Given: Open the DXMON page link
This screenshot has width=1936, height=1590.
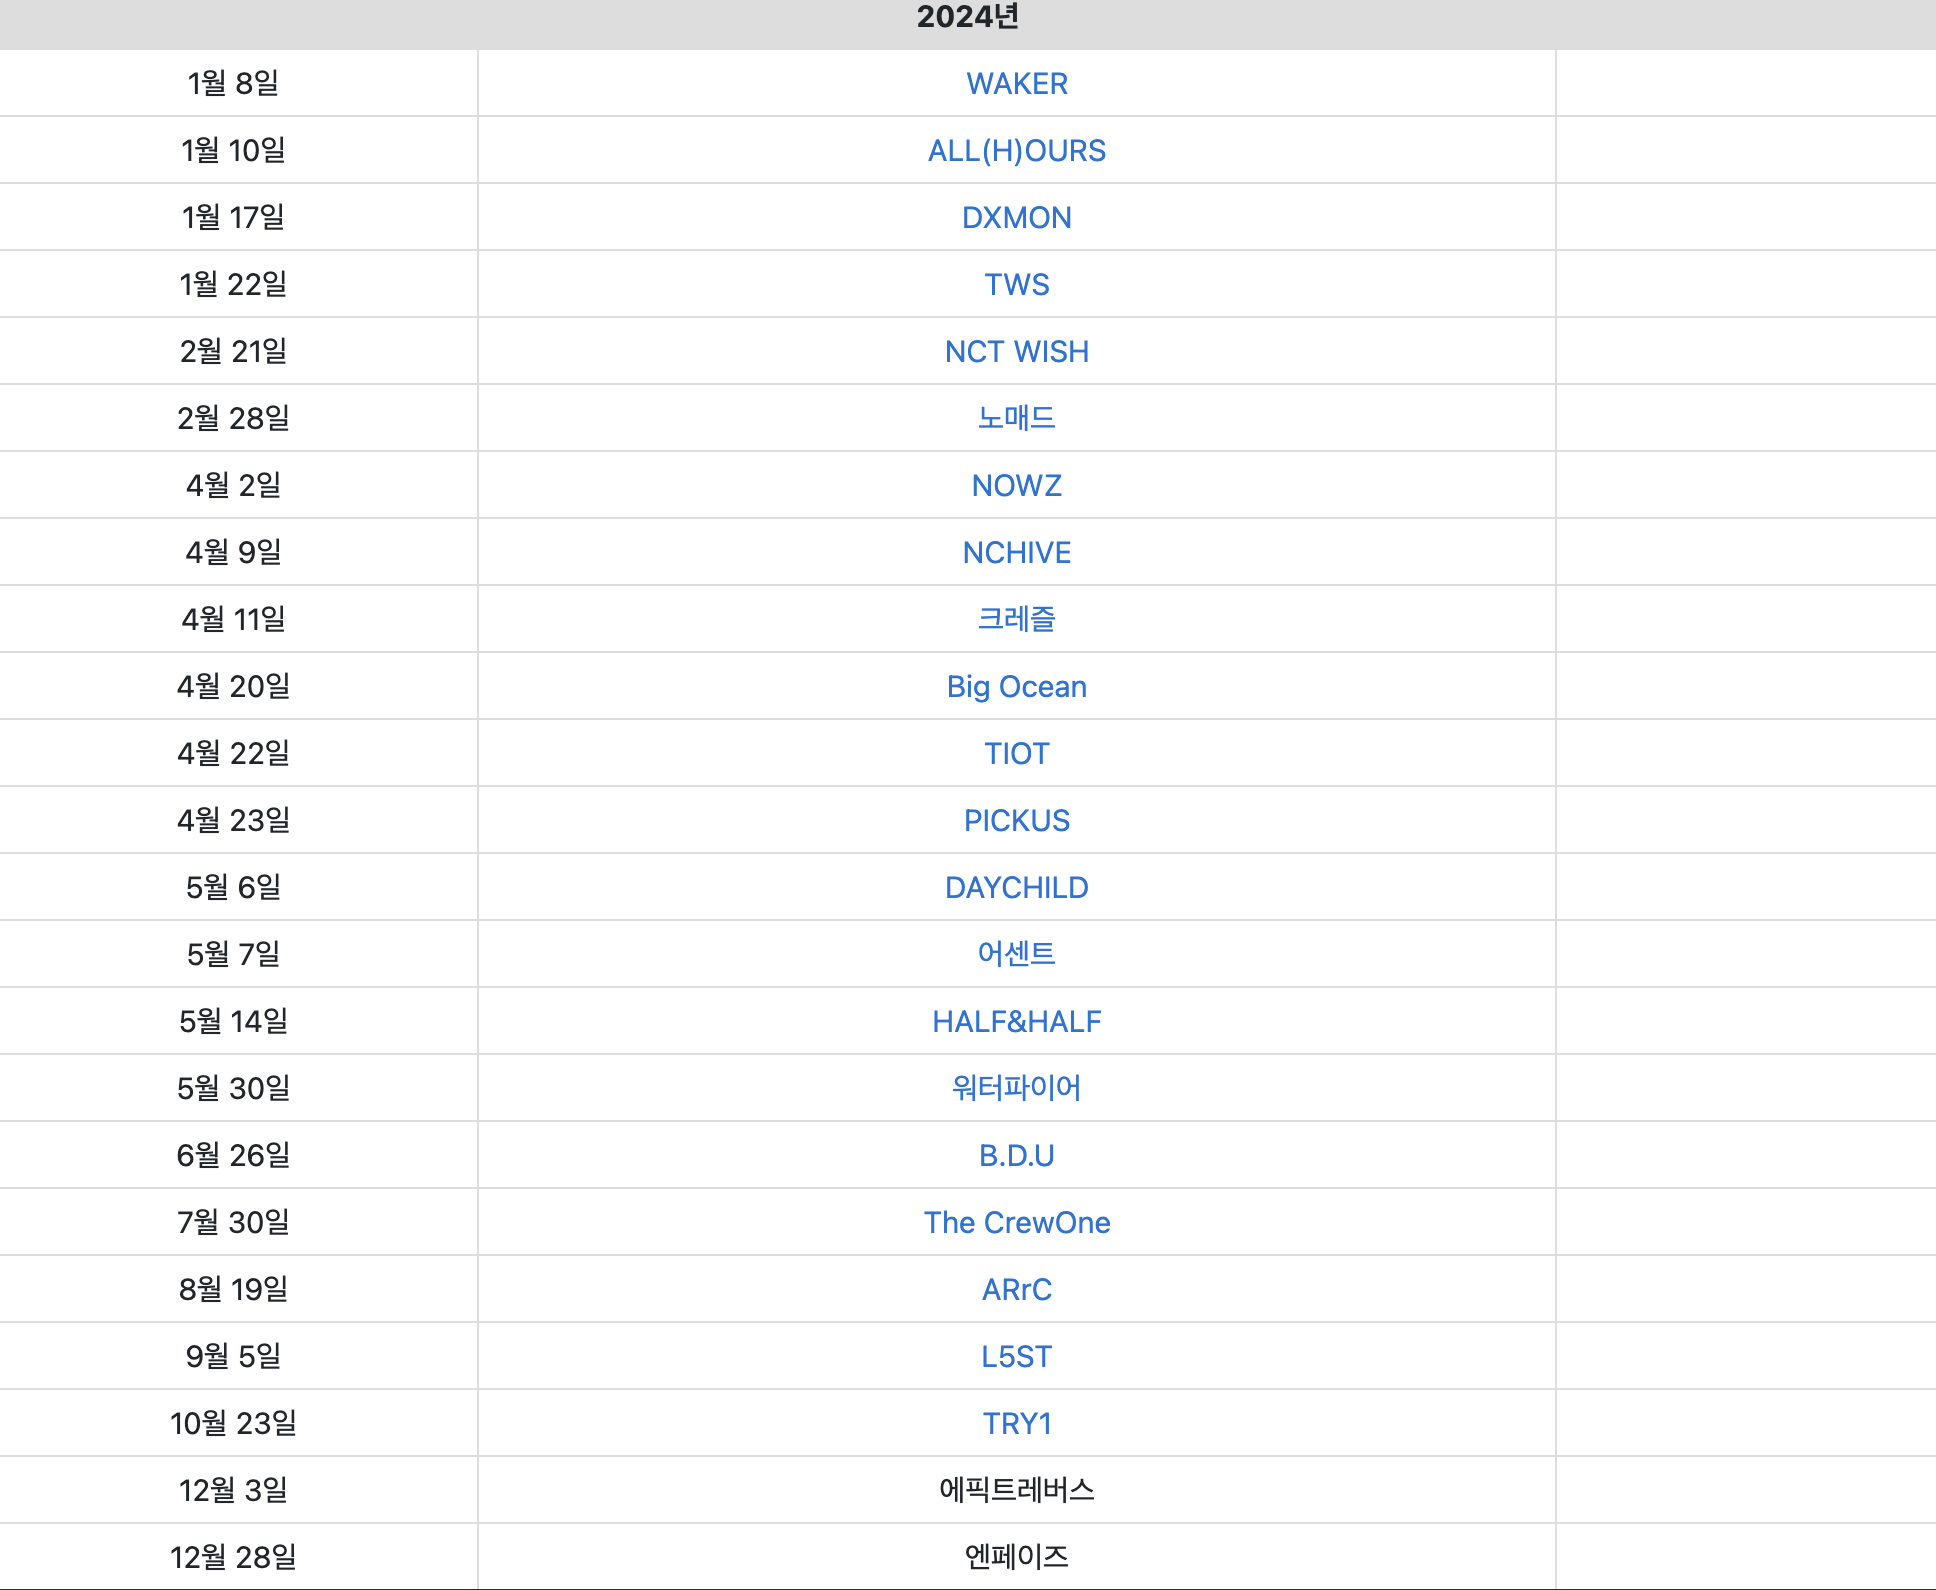Looking at the screenshot, I should pos(1016,218).
